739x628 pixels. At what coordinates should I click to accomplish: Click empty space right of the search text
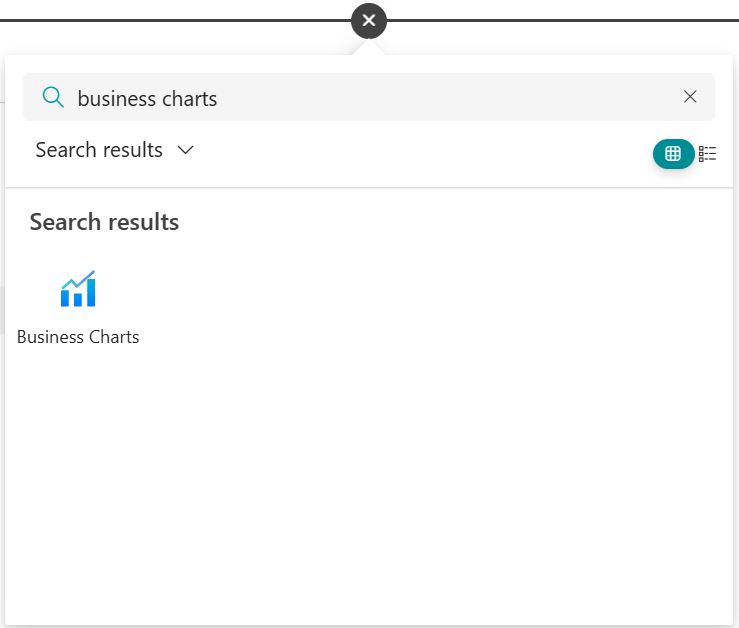450,97
